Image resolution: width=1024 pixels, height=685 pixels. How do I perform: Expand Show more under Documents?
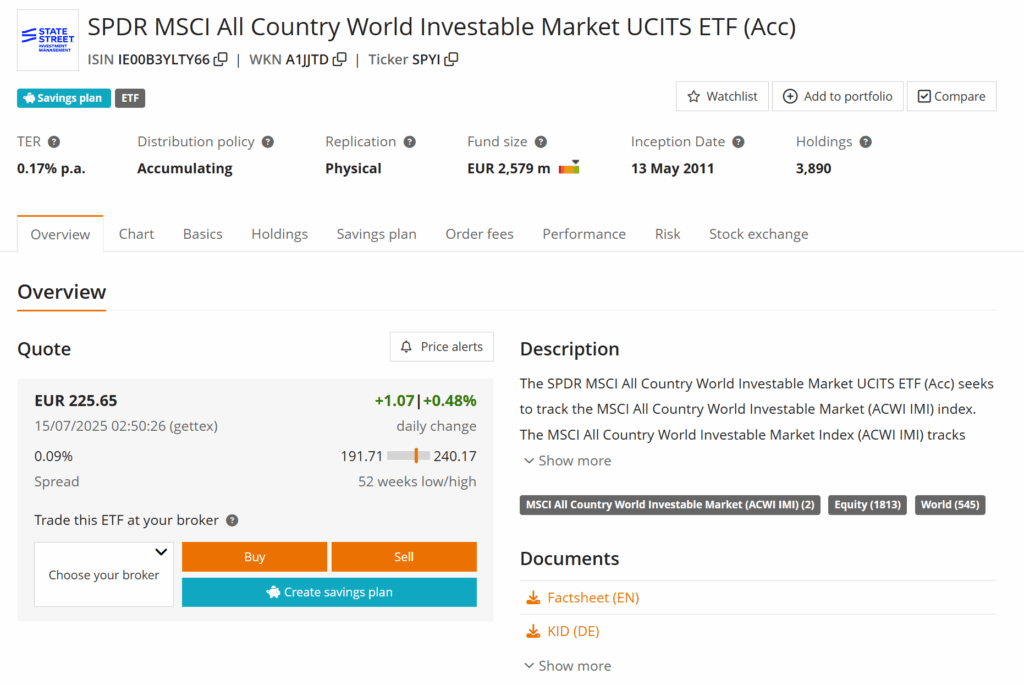(x=567, y=666)
